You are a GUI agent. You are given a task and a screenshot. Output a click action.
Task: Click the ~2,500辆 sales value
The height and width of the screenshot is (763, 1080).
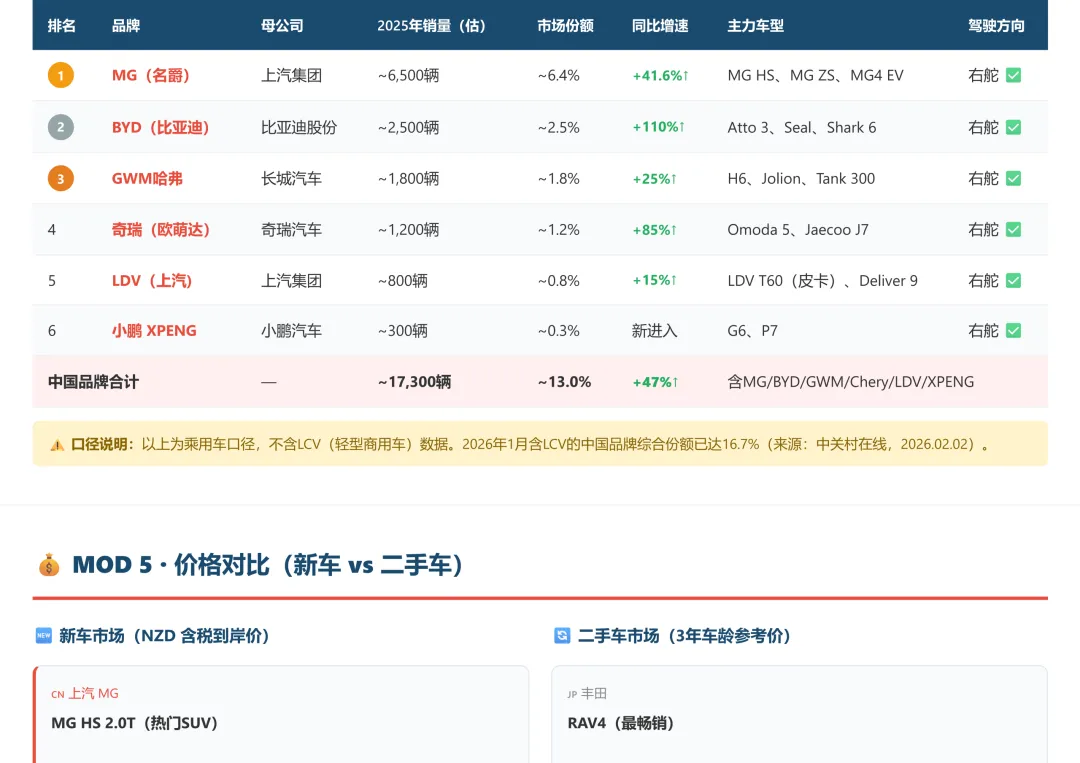click(x=408, y=127)
